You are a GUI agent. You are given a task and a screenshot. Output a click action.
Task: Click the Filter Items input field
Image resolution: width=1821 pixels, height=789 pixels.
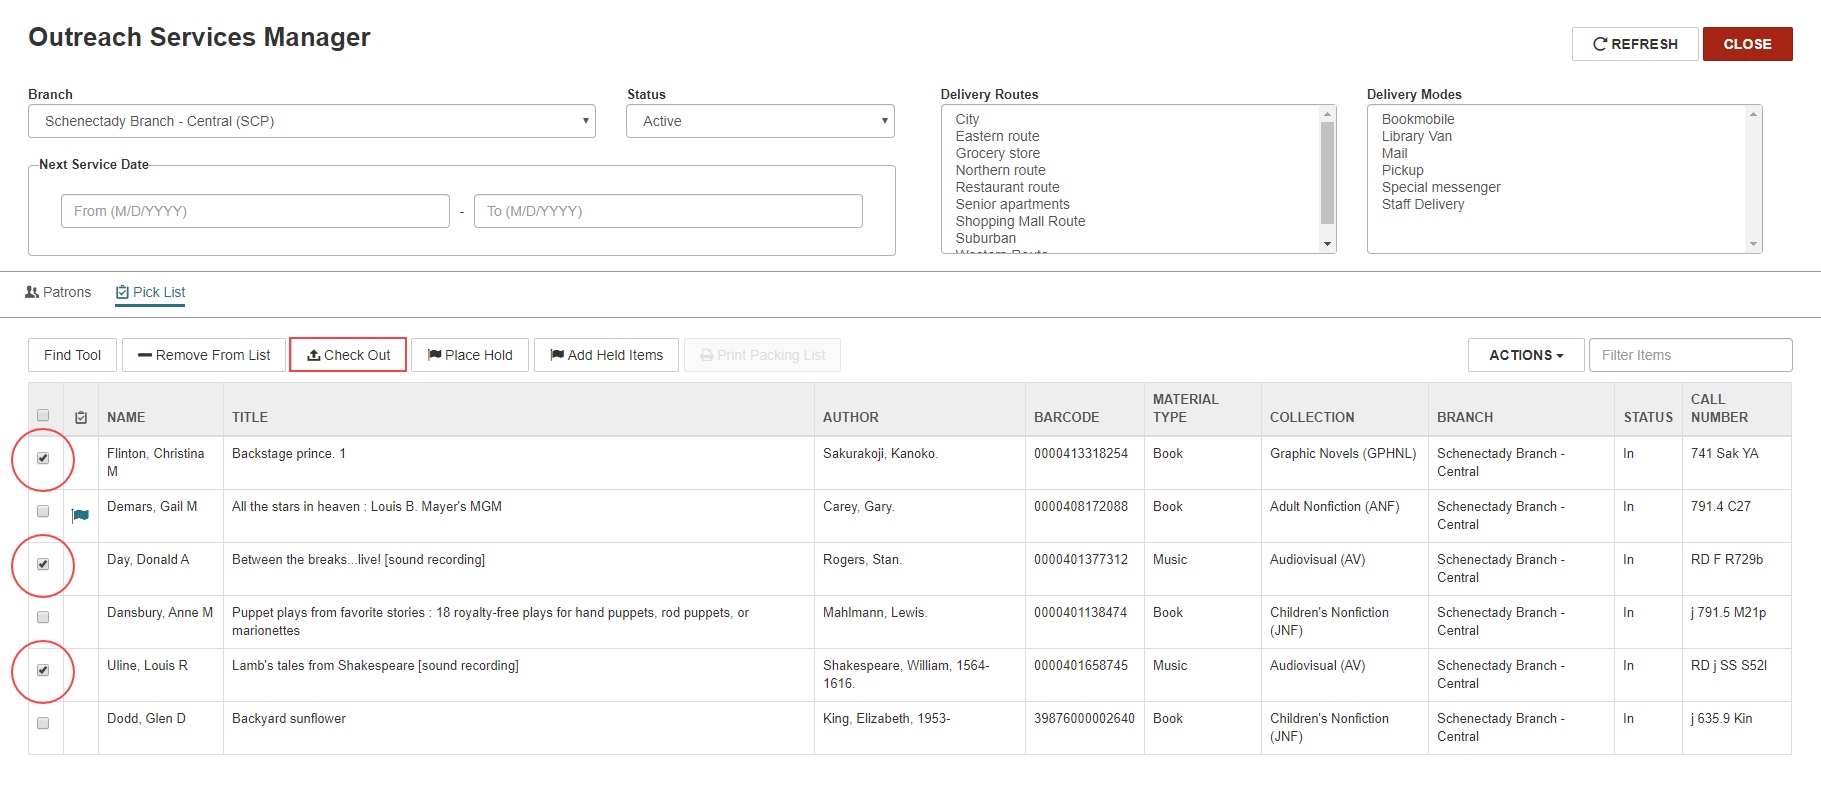[1690, 355]
